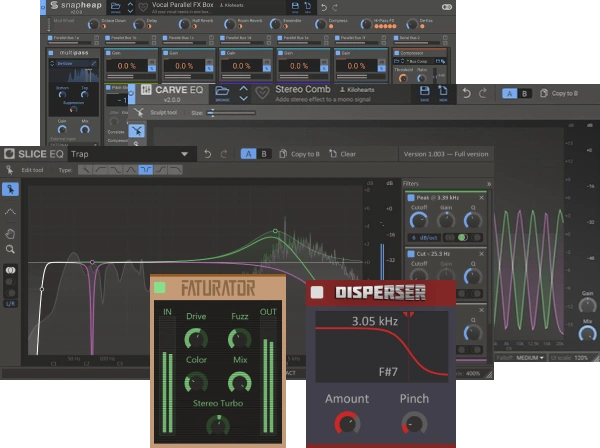Viewport: 600px width, 448px height.
Task: Switch to Carve EQ state A
Action: 509,93
